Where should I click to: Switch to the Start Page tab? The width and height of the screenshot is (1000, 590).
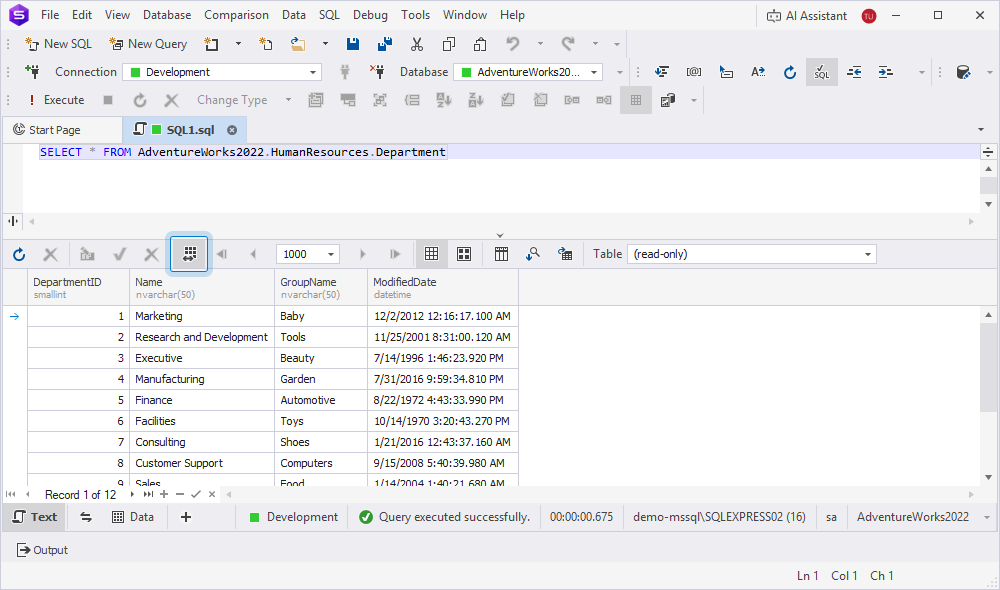pos(54,130)
